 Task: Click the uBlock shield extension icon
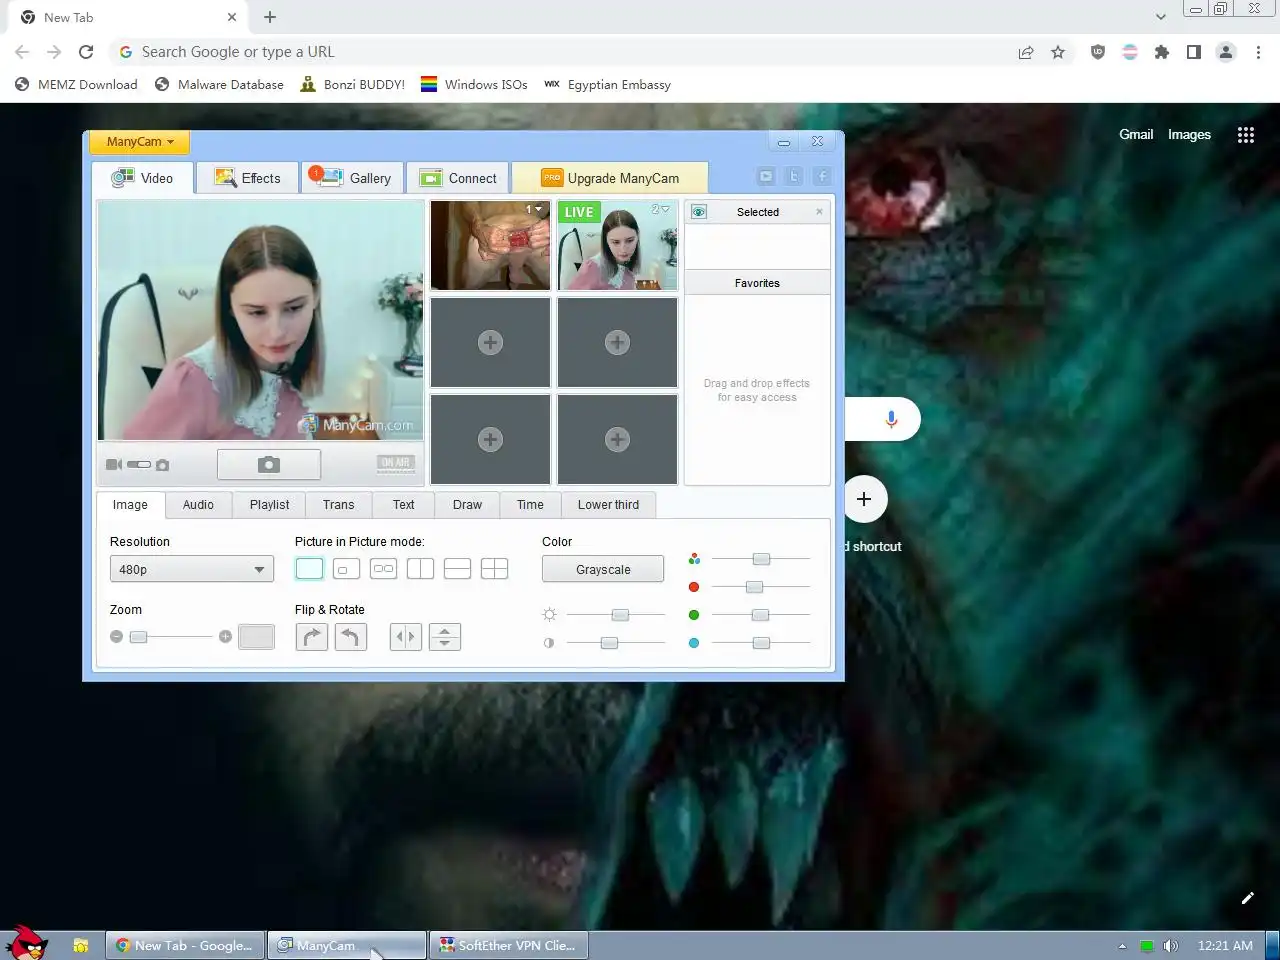point(1098,52)
